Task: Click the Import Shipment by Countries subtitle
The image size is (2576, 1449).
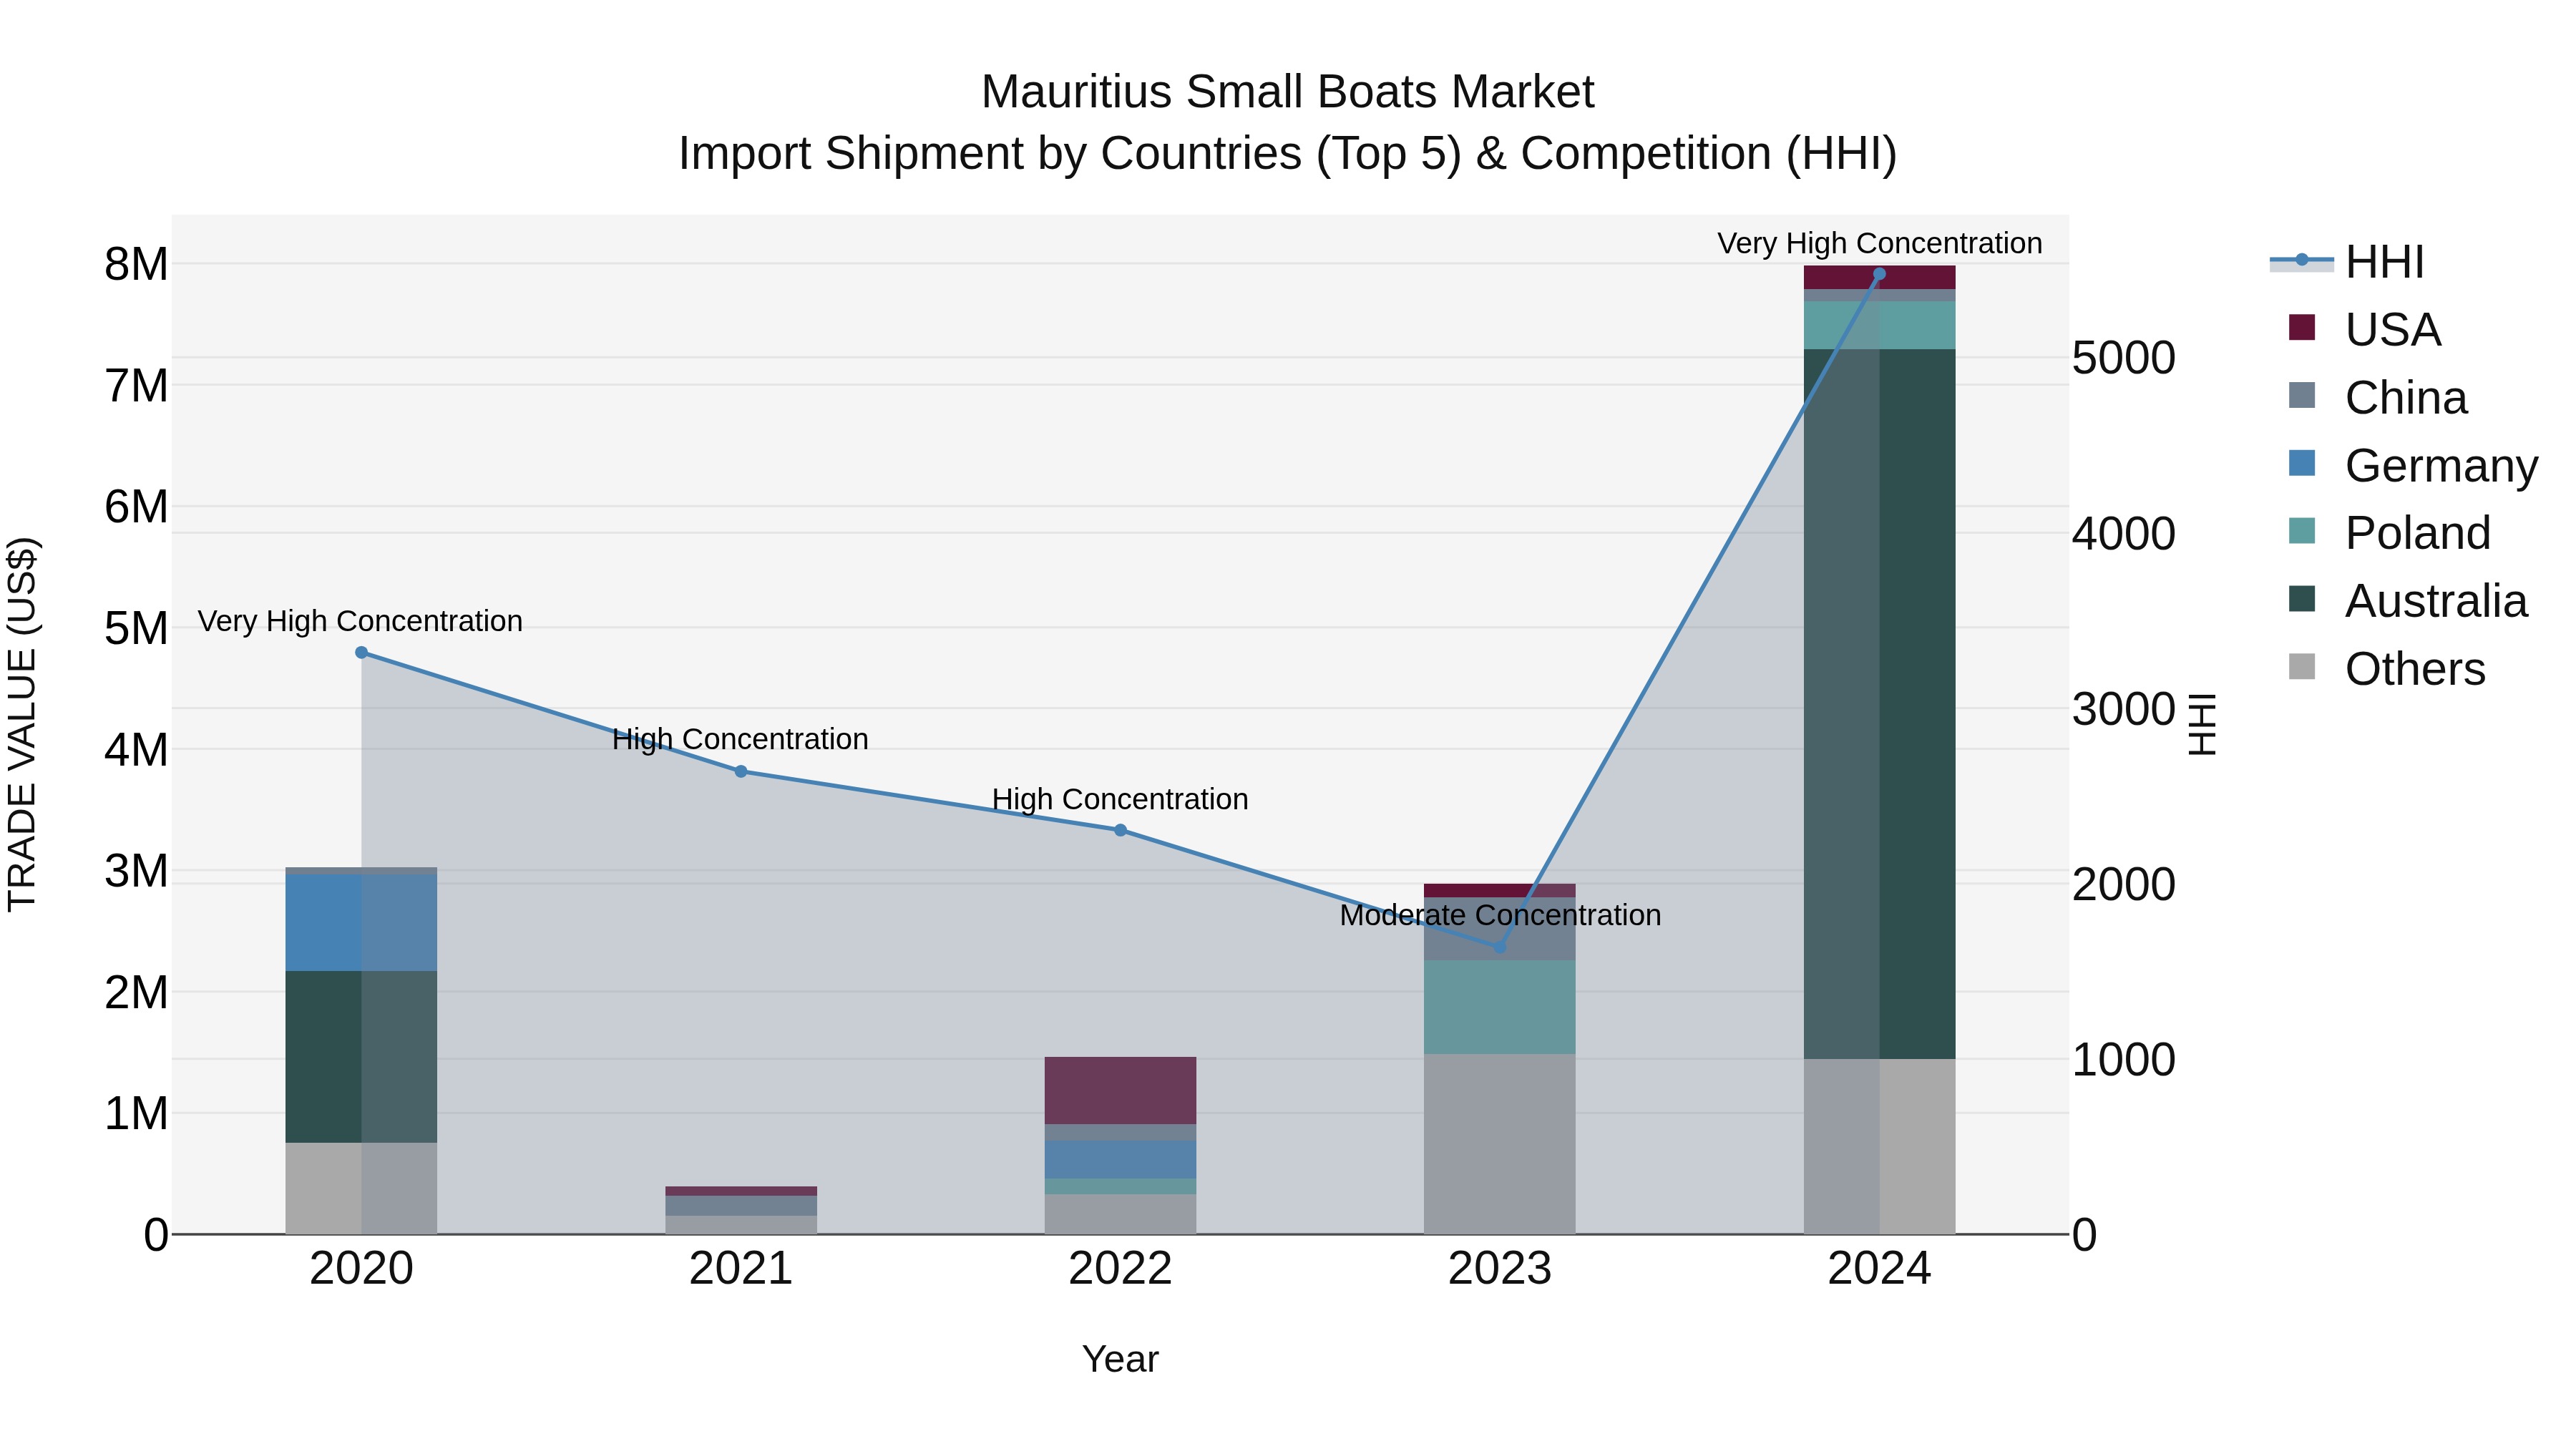Action: pos(1287,154)
